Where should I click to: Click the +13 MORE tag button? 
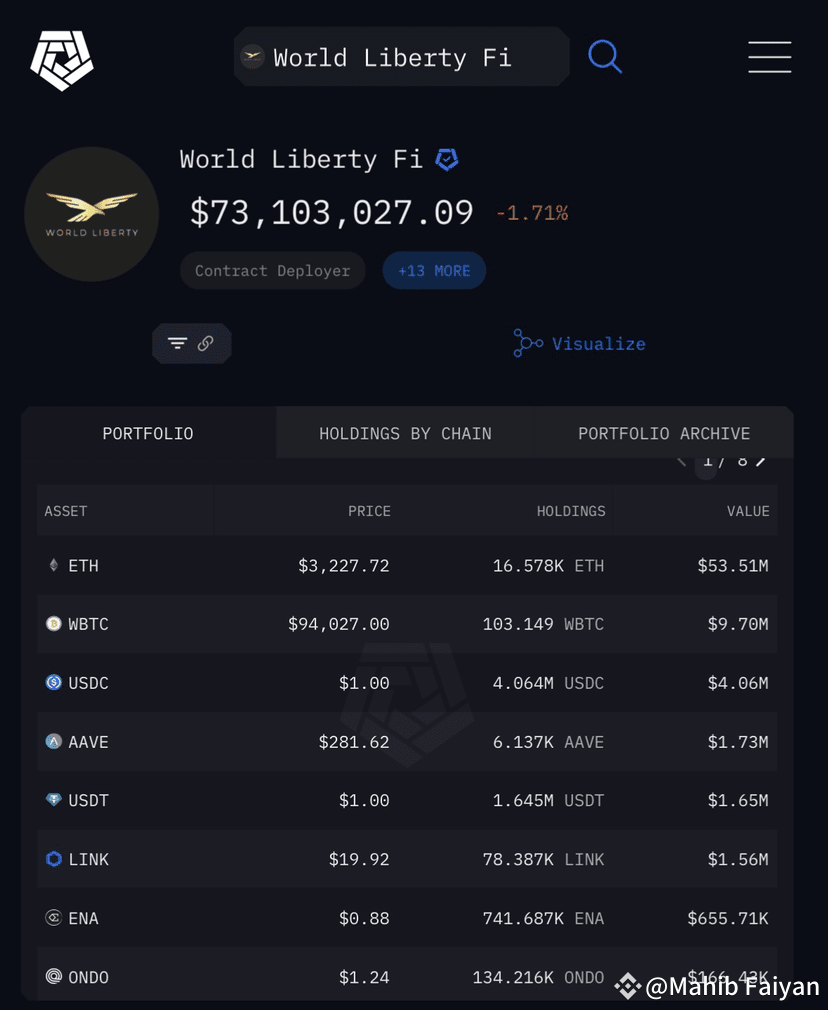434,270
